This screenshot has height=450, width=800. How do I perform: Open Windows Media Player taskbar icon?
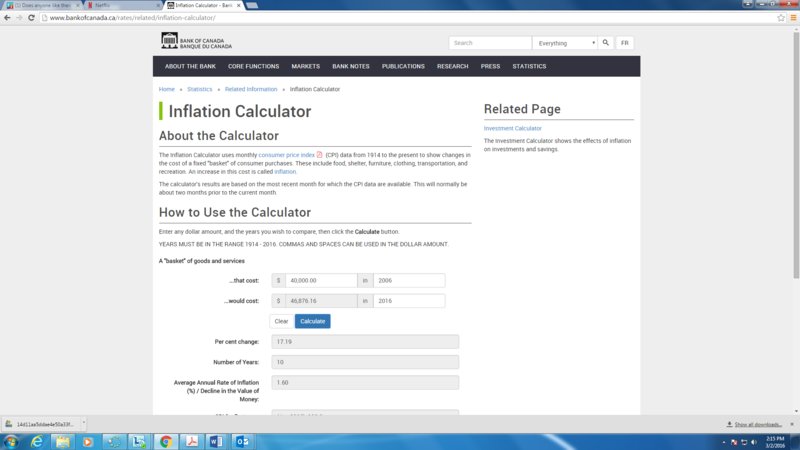[88, 441]
